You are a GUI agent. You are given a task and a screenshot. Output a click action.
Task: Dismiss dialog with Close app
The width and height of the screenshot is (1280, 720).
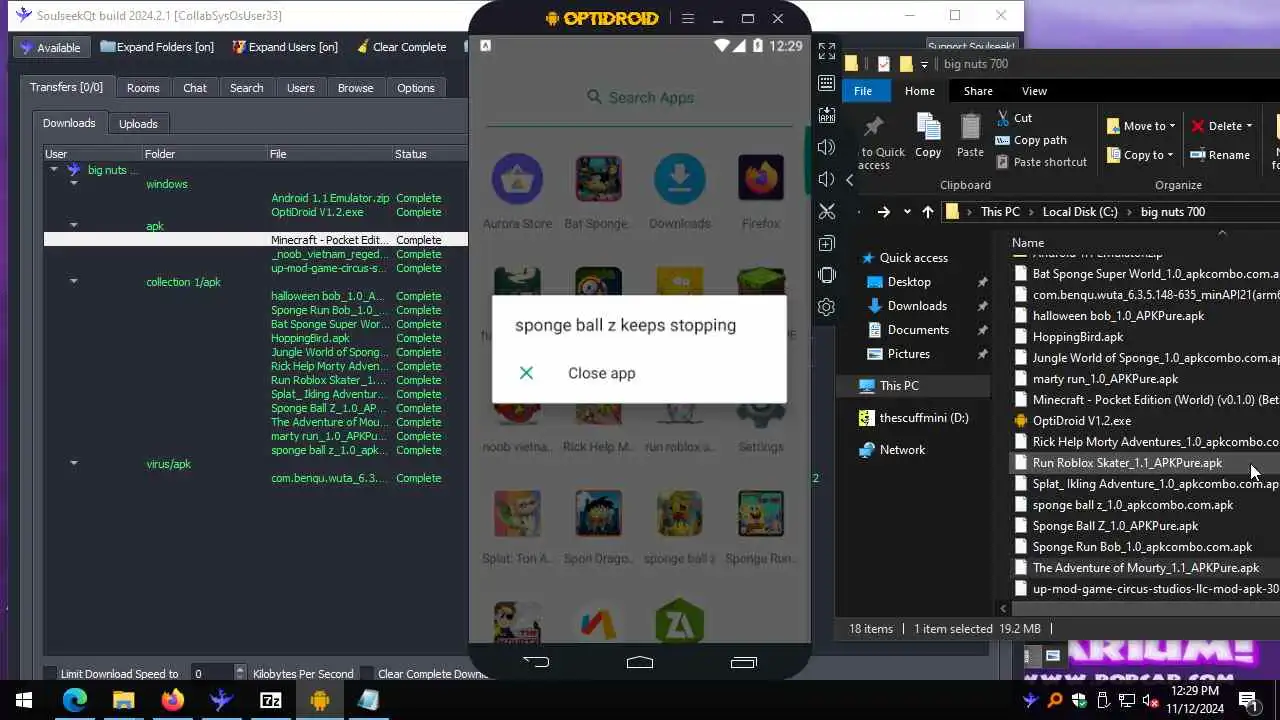pos(601,373)
